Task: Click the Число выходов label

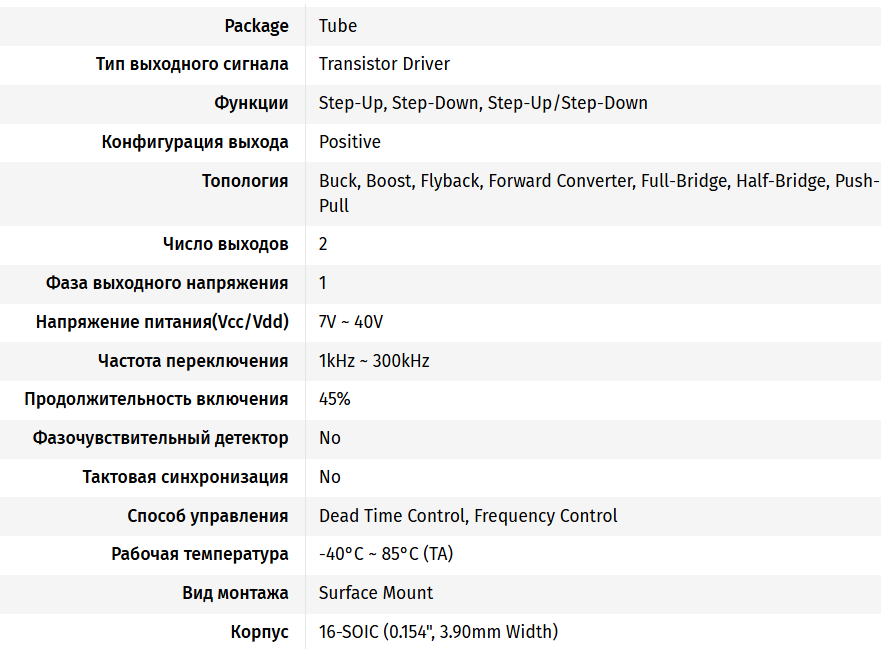Action: coord(226,244)
